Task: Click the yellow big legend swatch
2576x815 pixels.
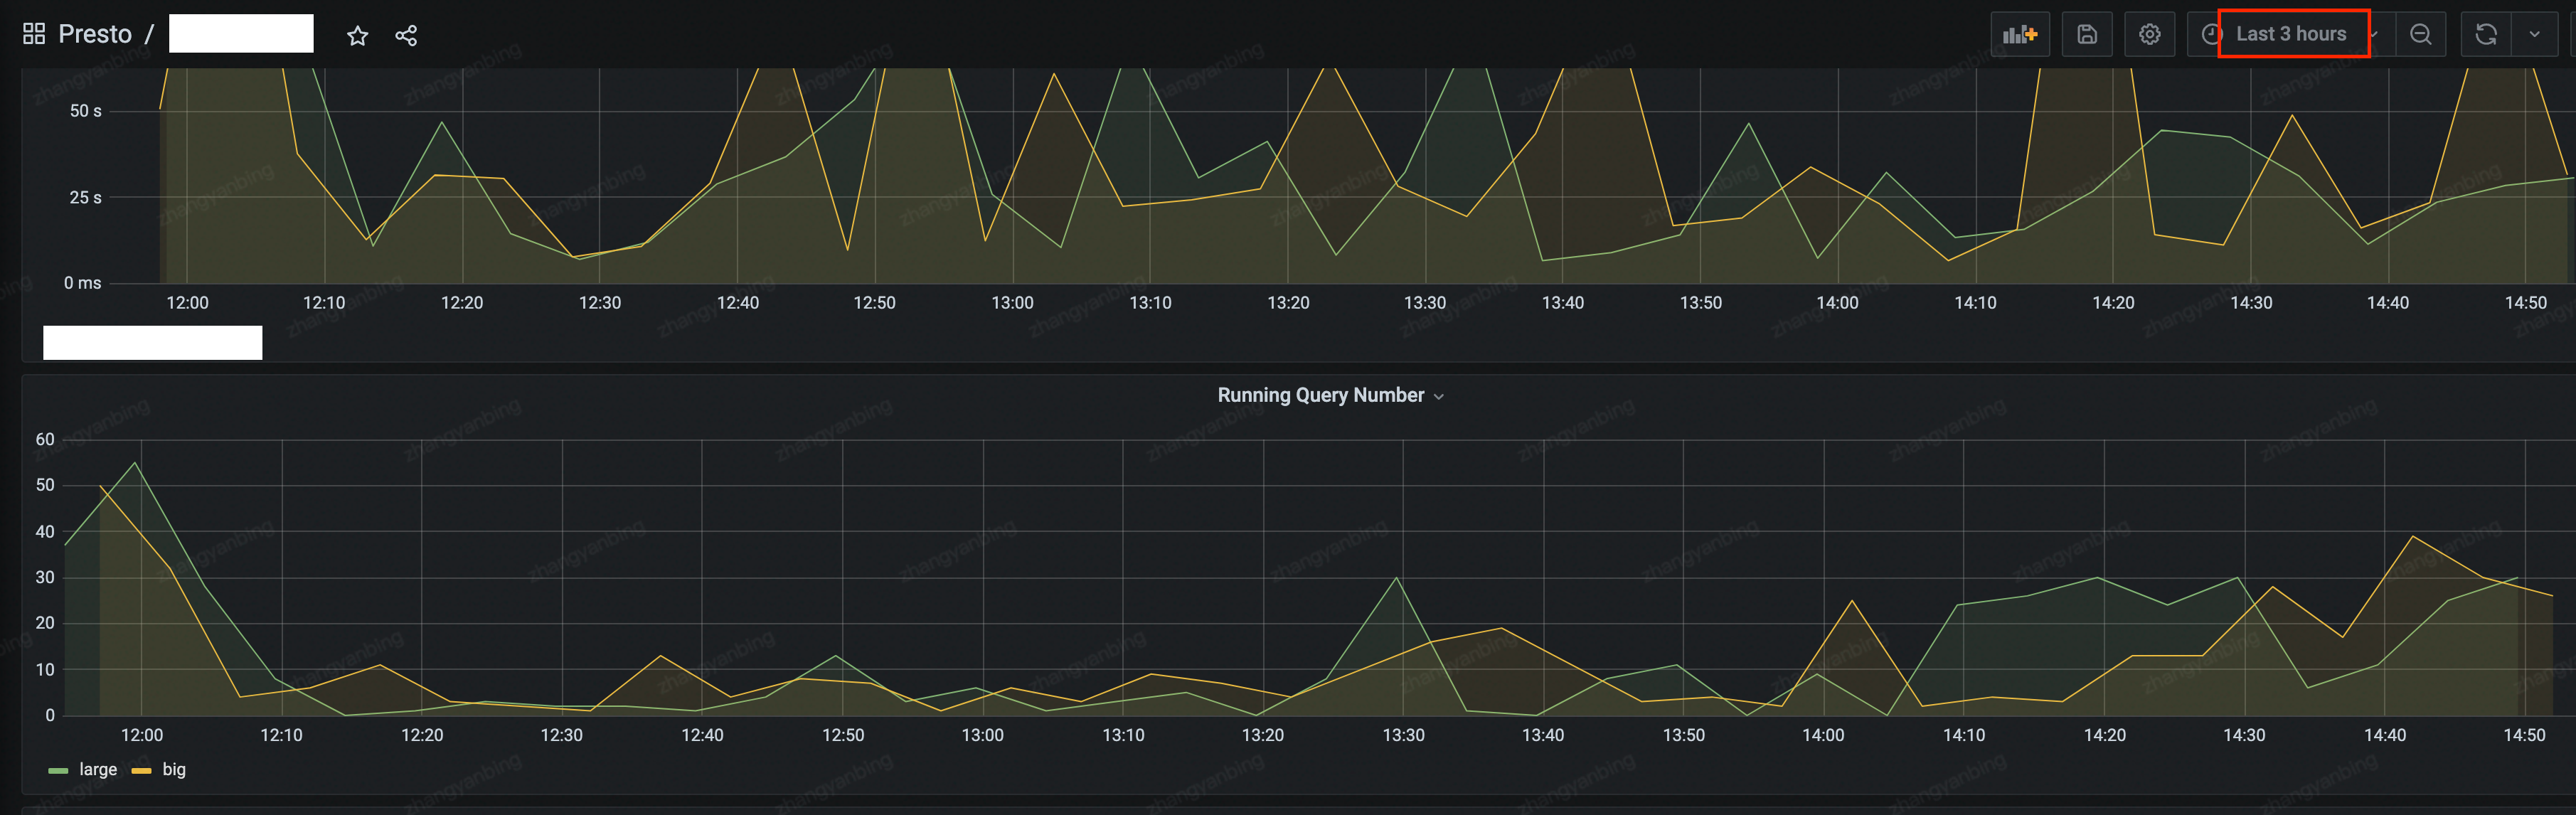Action: pos(141,770)
